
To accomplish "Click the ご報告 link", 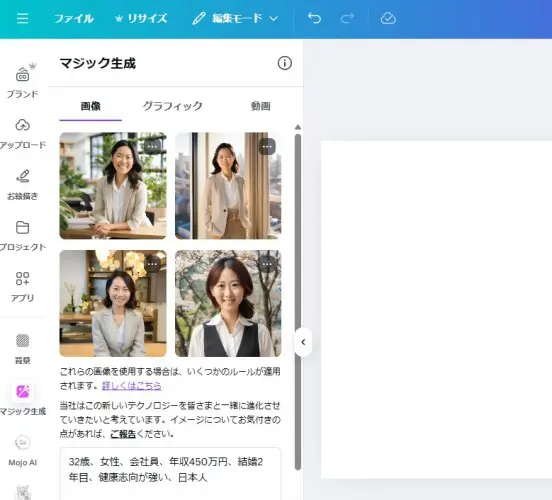I will point(123,434).
